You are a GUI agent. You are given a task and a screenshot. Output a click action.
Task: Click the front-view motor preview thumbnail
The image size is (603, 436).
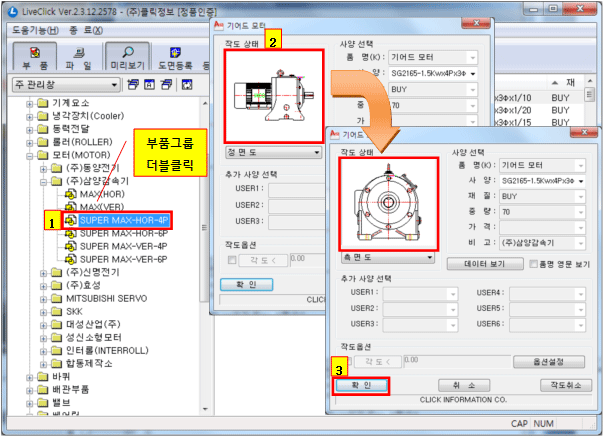tap(274, 96)
